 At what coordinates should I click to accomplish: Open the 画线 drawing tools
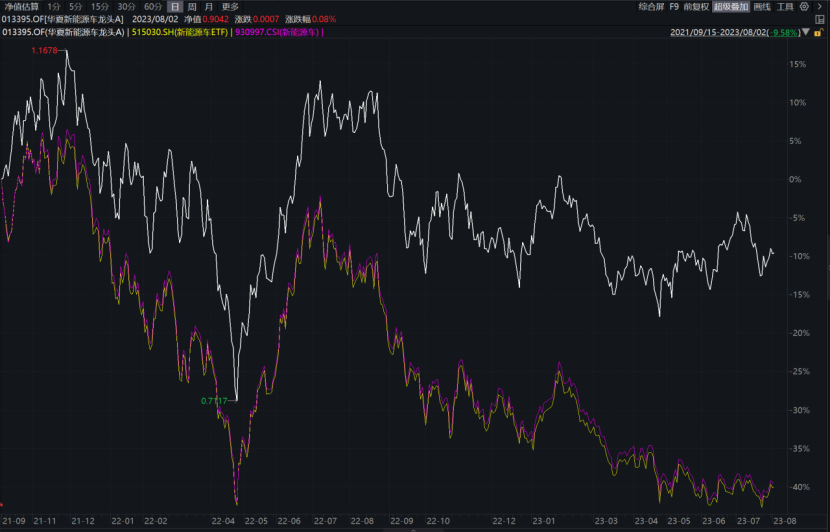762,6
